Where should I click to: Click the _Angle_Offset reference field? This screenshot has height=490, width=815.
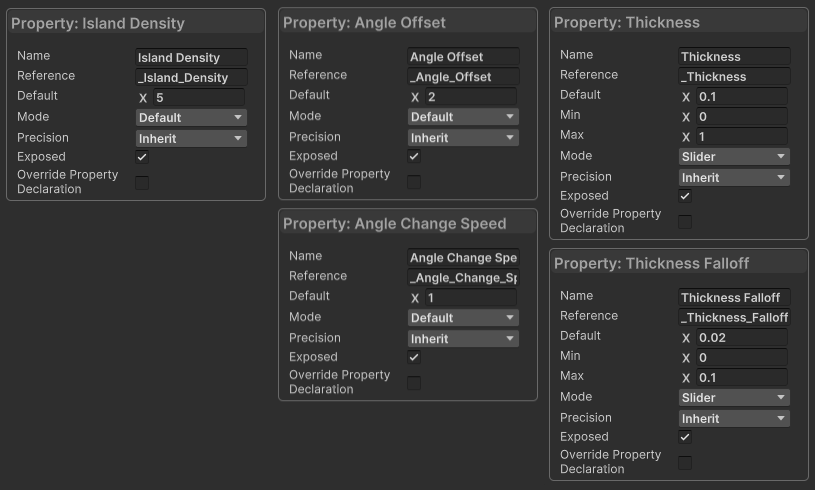click(463, 77)
